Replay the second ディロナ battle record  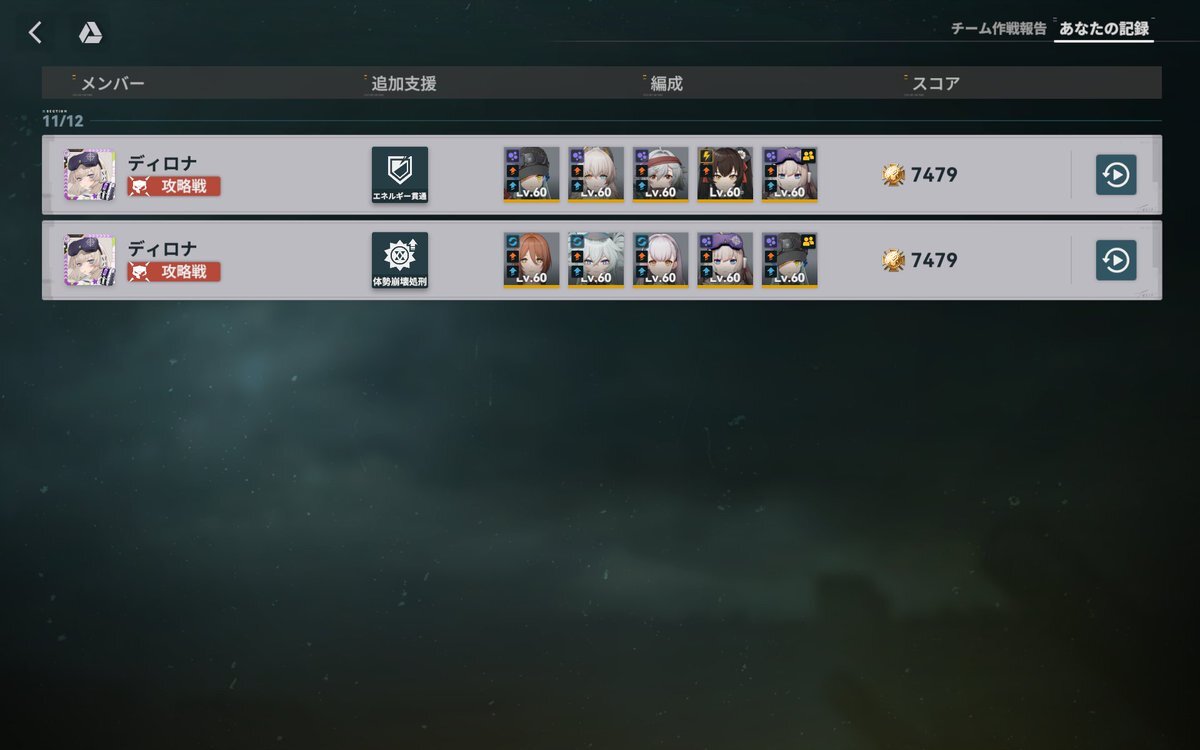click(x=1116, y=261)
